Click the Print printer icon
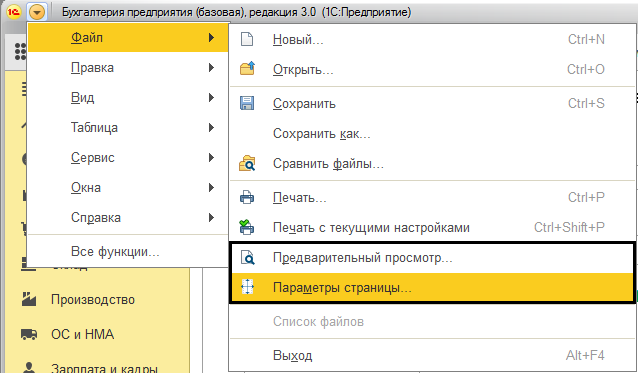 [x=247, y=198]
